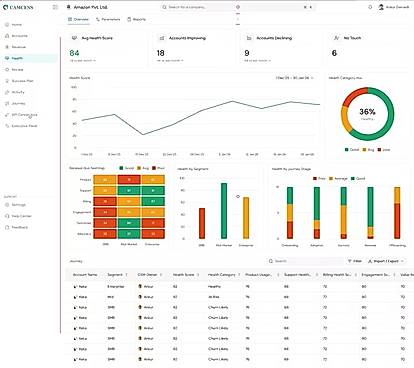Open the Import / Export dropdown
The height and width of the screenshot is (368, 414).
click(386, 261)
